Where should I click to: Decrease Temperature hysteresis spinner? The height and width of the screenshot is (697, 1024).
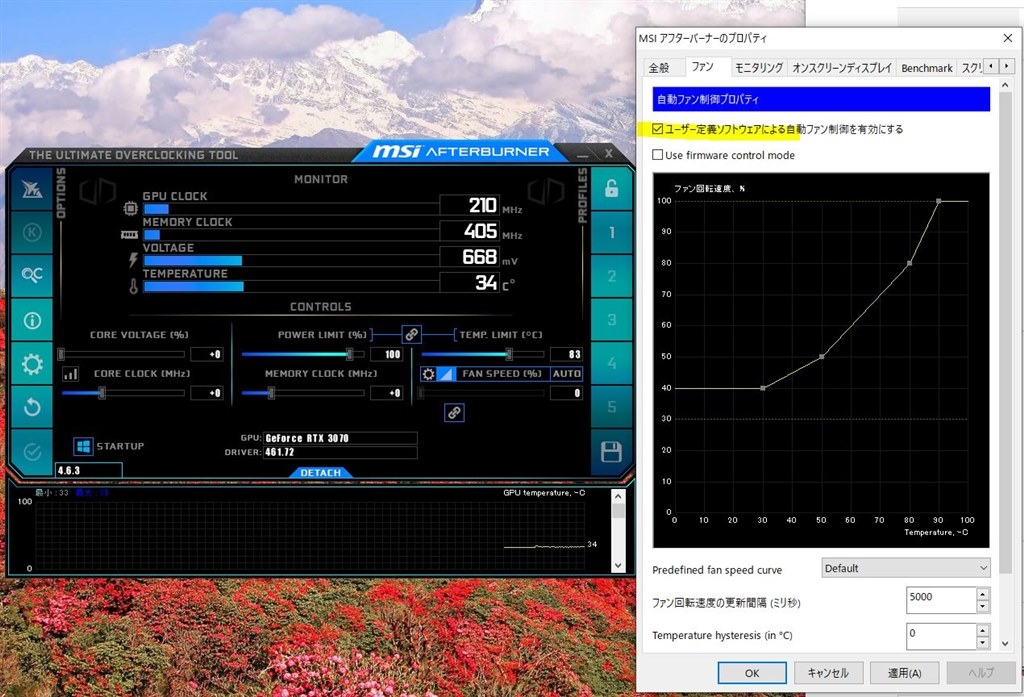[x=982, y=643]
